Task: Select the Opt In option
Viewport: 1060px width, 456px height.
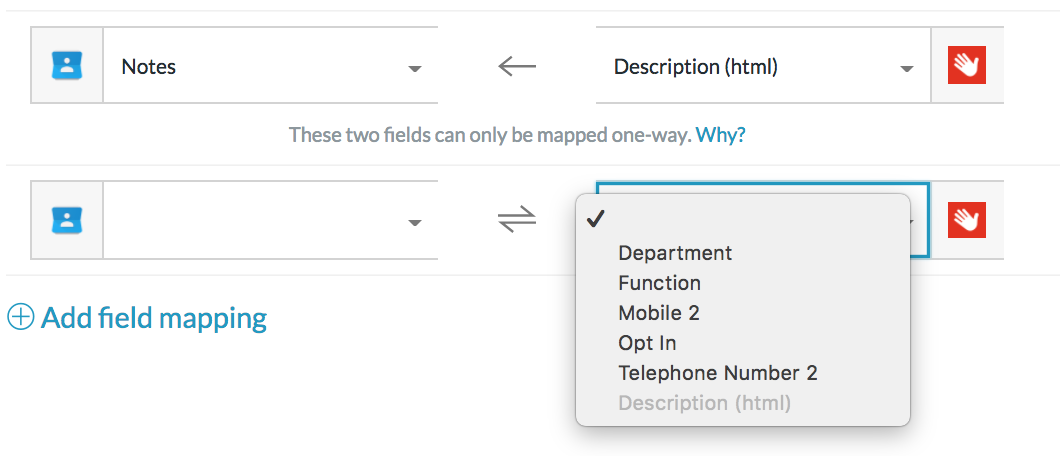Action: pyautogui.click(x=647, y=343)
